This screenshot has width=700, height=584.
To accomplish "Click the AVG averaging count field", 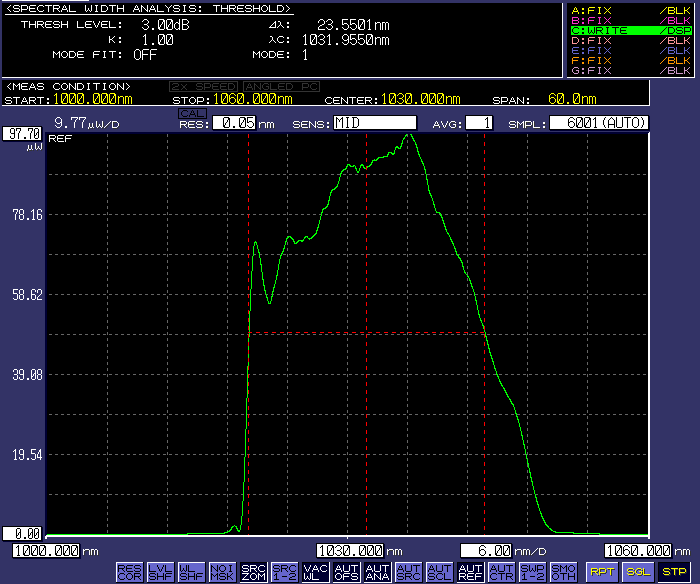I will 479,123.
